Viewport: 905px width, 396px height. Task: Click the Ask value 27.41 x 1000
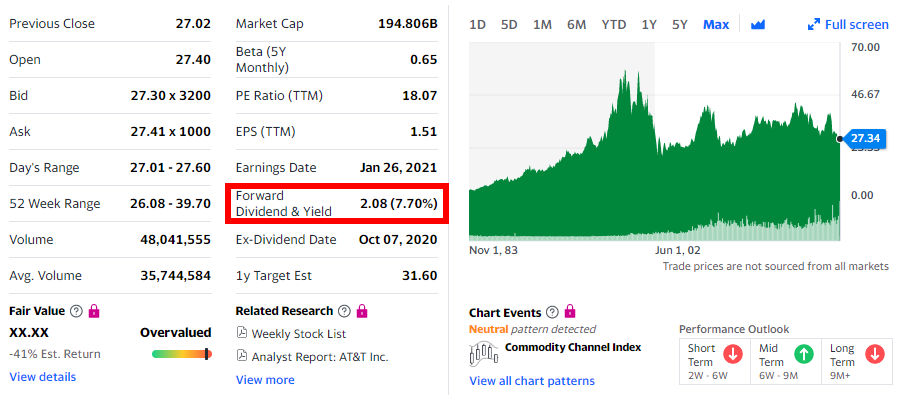(171, 132)
